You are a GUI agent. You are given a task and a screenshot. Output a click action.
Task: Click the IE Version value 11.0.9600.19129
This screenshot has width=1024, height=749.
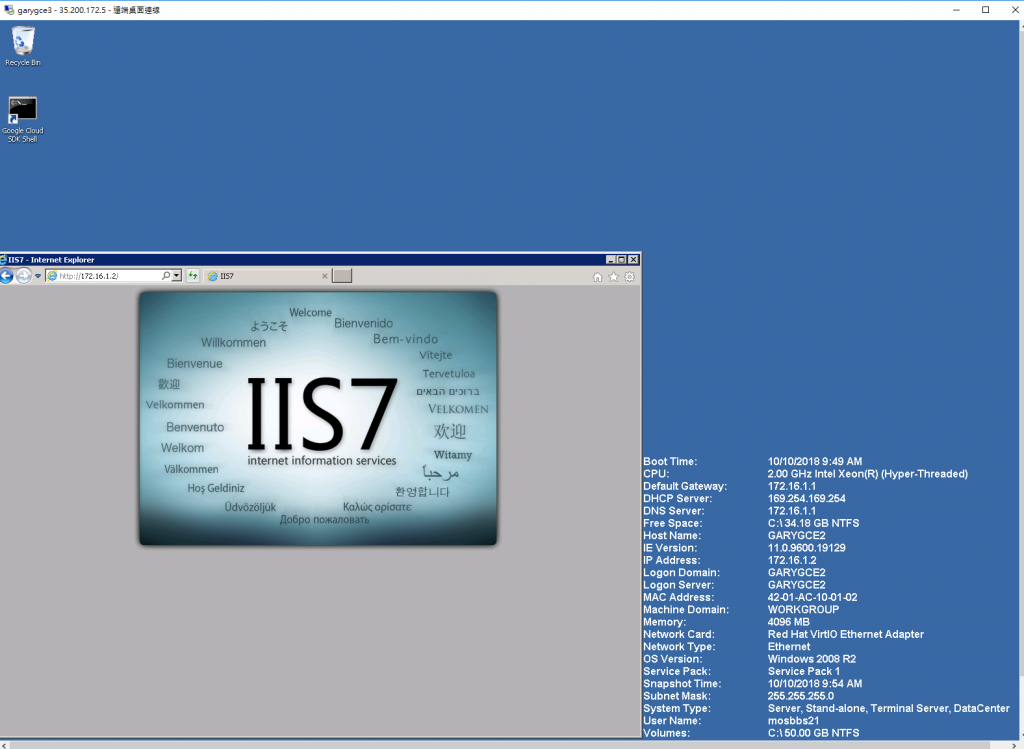tap(807, 548)
